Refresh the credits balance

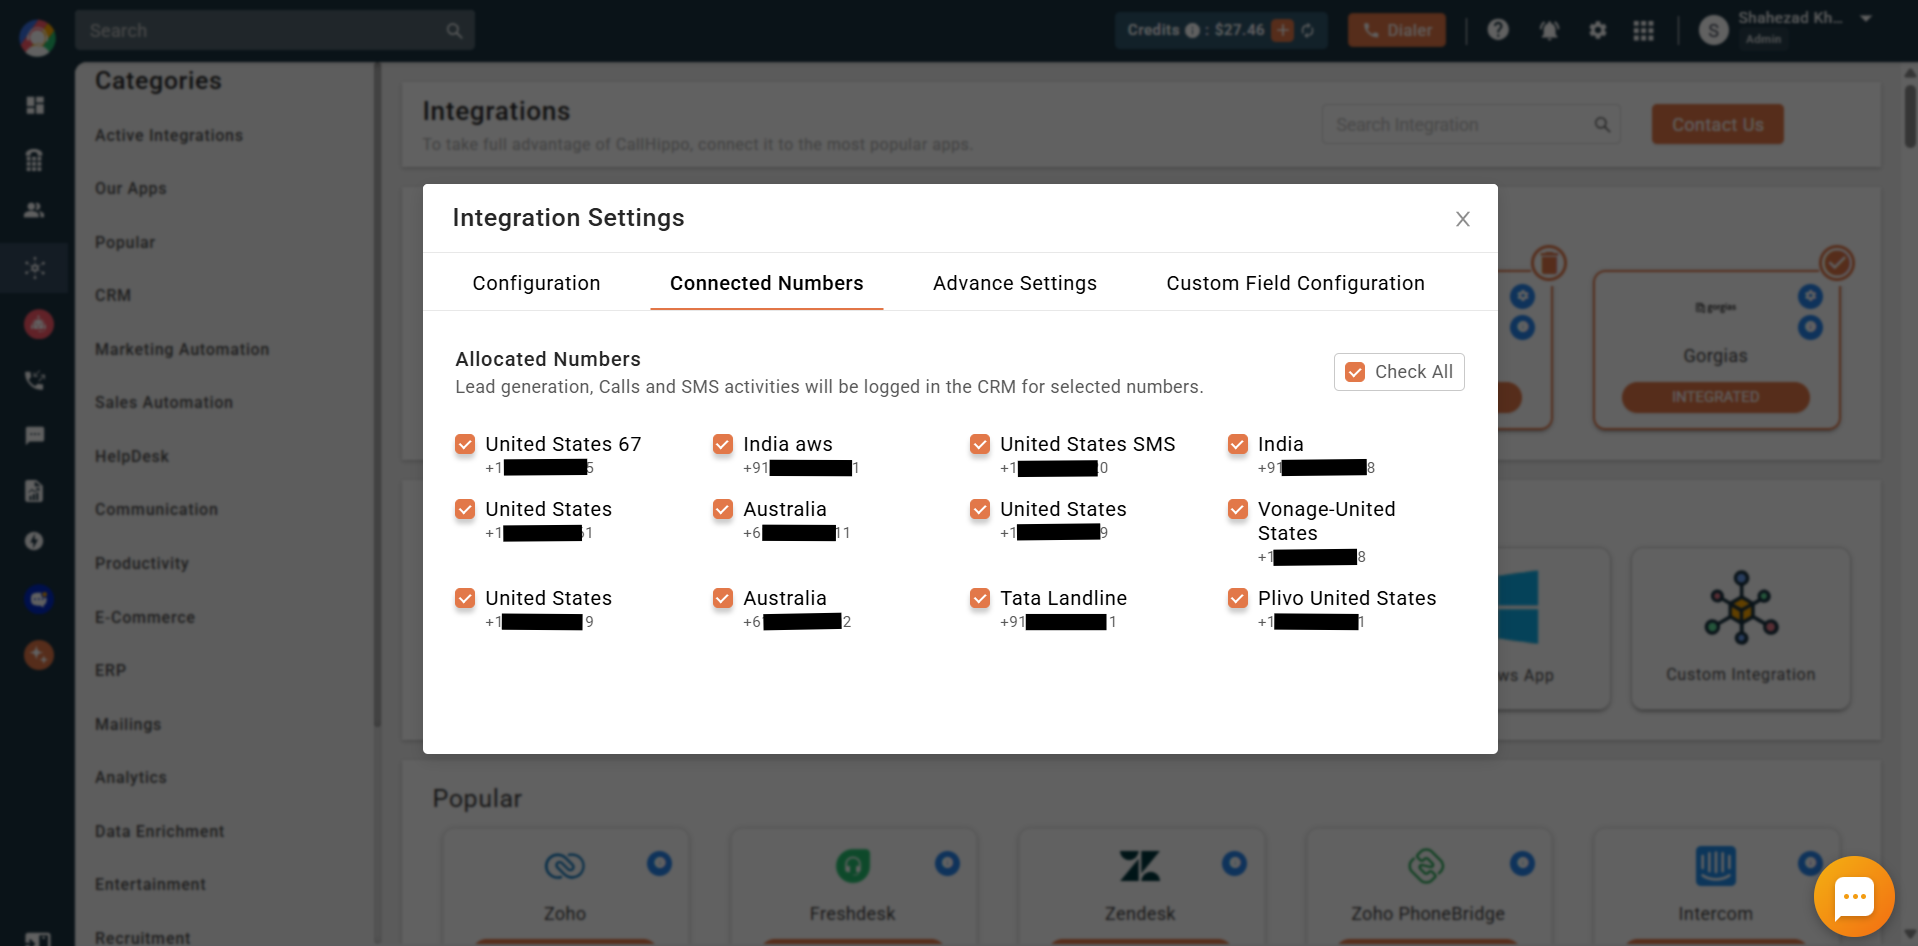1307,30
